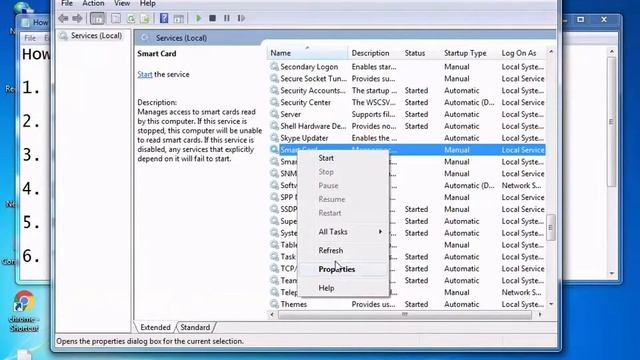Choose Start from the context menu

pyautogui.click(x=326, y=158)
